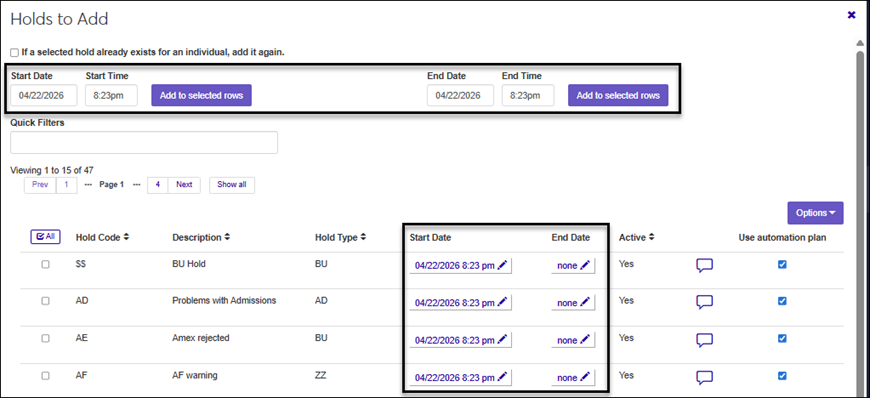Image resolution: width=870 pixels, height=398 pixels.
Task: Sort by Description column
Action: tap(201, 237)
